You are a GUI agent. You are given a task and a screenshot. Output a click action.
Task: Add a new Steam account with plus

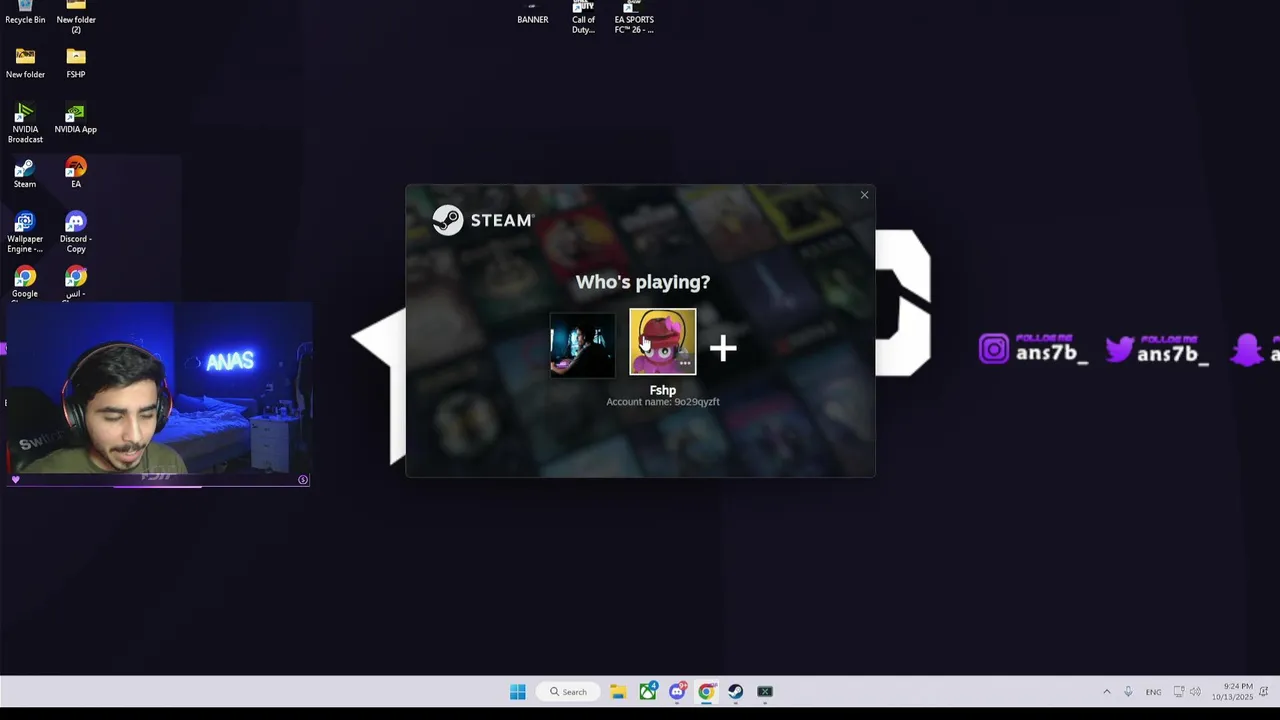tap(723, 347)
